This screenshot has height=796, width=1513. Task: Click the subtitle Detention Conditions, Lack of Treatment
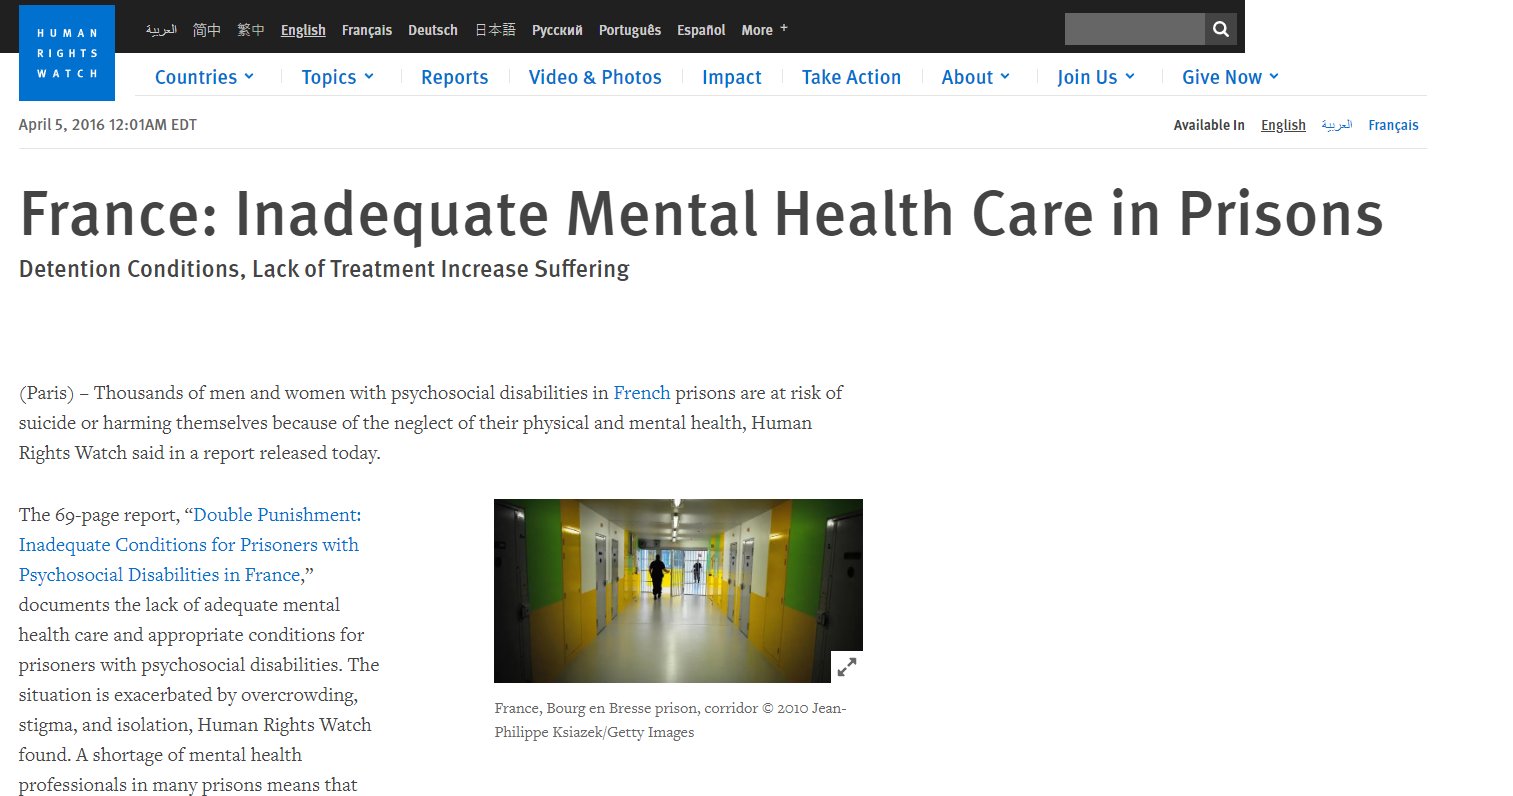pyautogui.click(x=324, y=269)
